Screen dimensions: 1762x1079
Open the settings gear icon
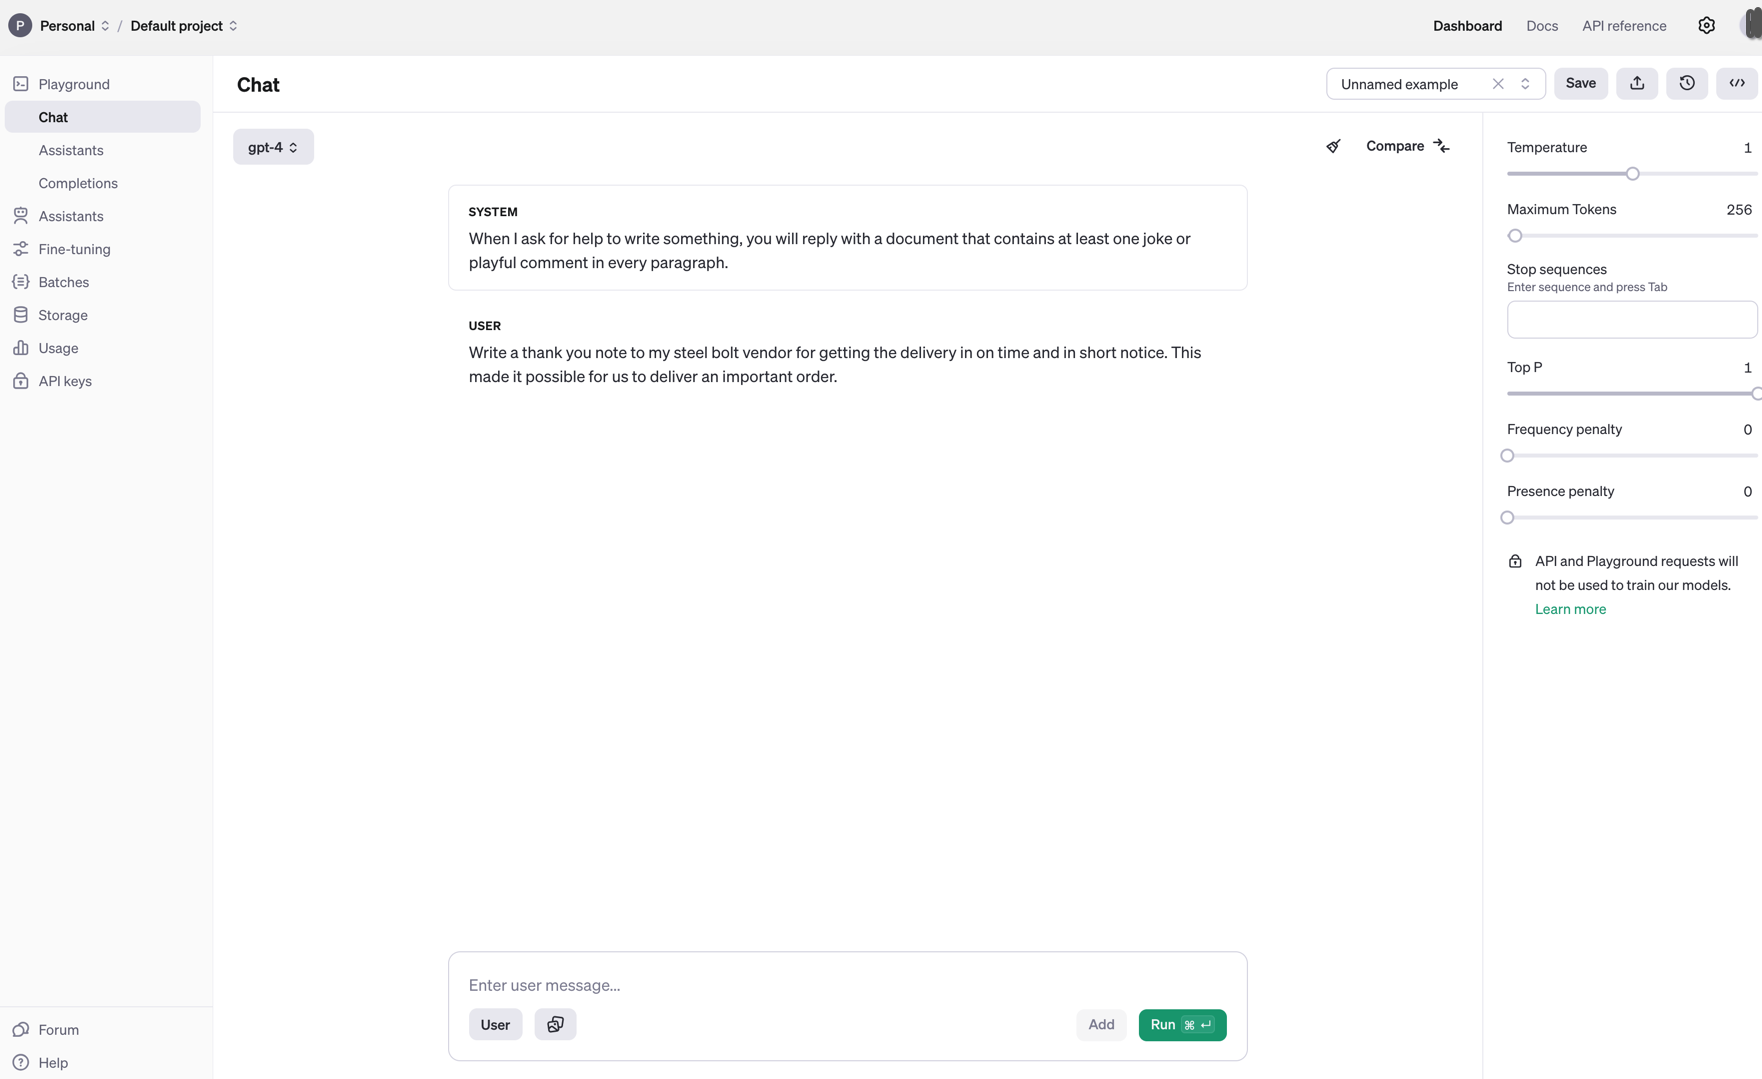[x=1706, y=26]
